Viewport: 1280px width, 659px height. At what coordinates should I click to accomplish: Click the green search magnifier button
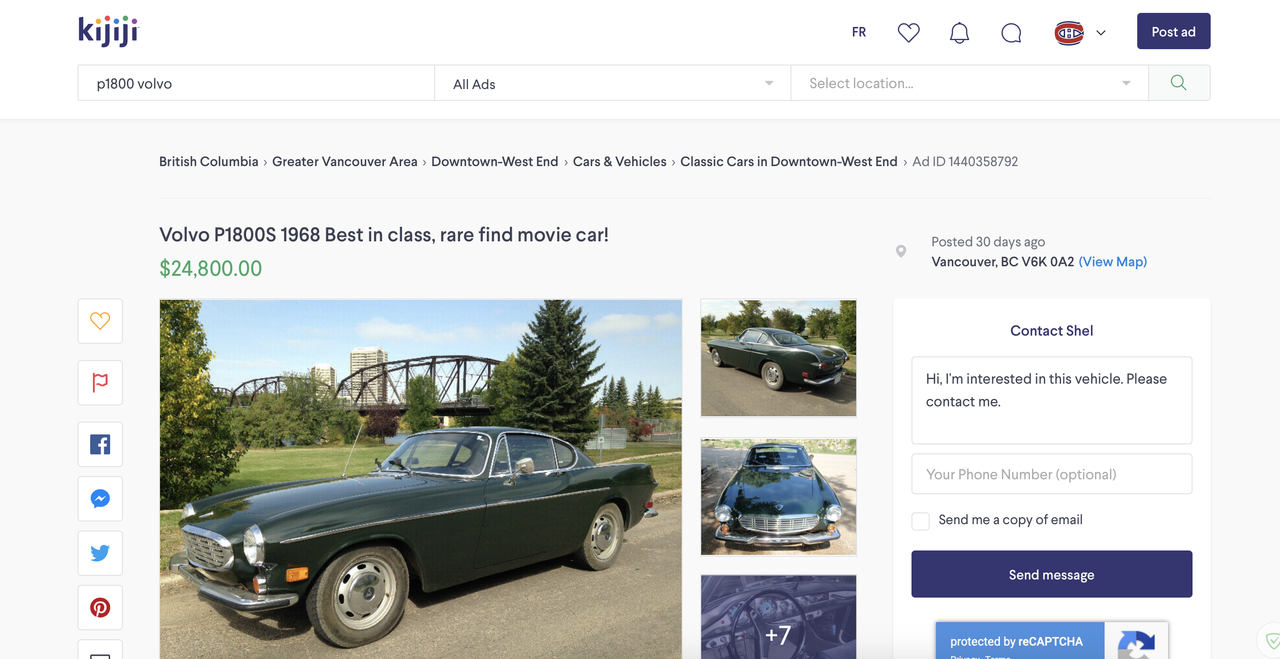pos(1179,83)
